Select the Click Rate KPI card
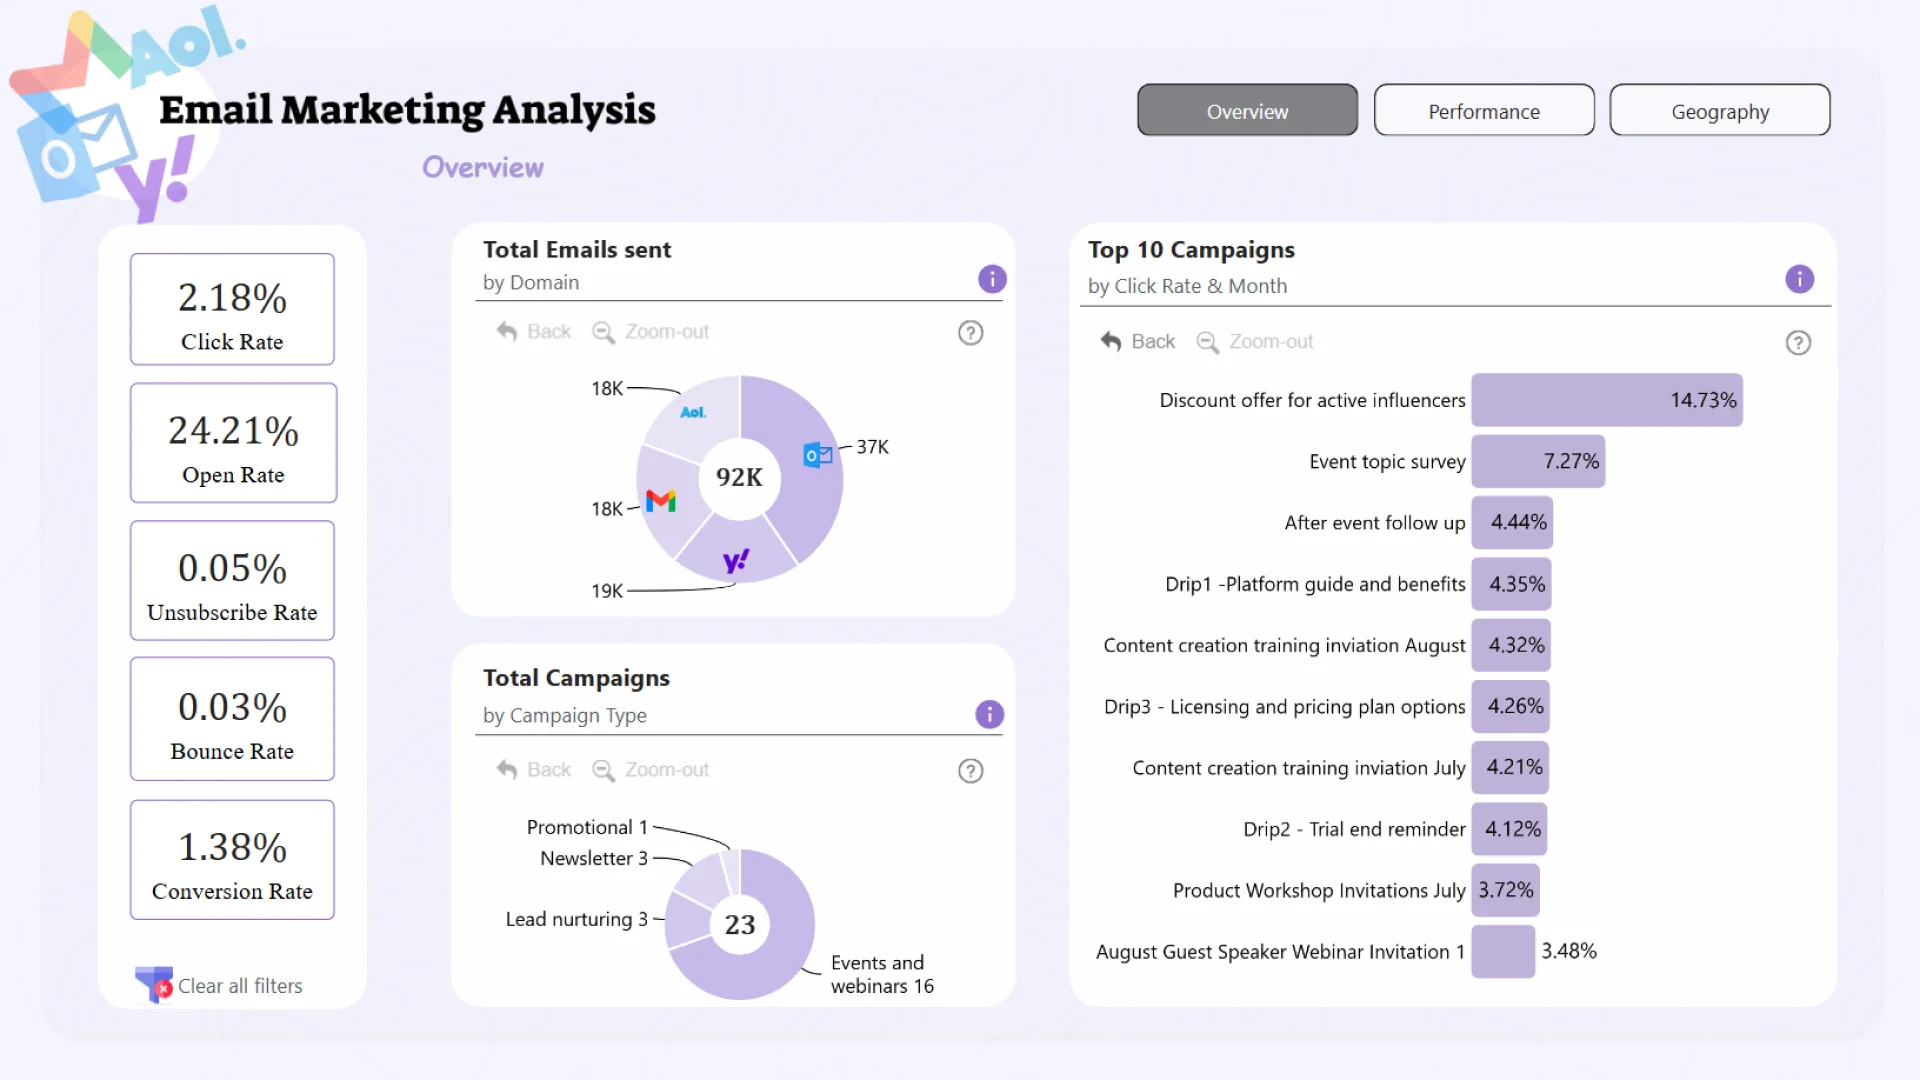1920x1080 pixels. (232, 309)
